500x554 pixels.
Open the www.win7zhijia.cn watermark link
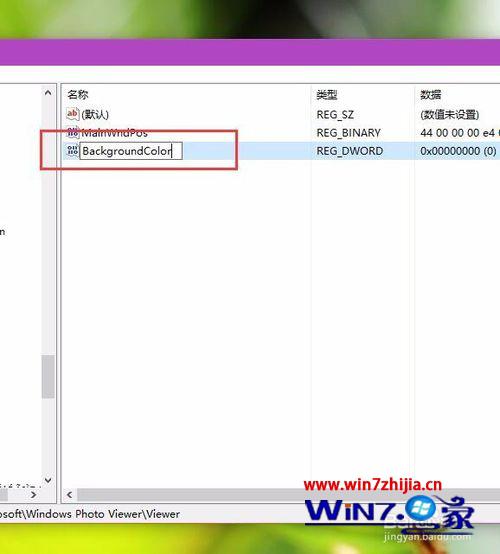(x=373, y=485)
